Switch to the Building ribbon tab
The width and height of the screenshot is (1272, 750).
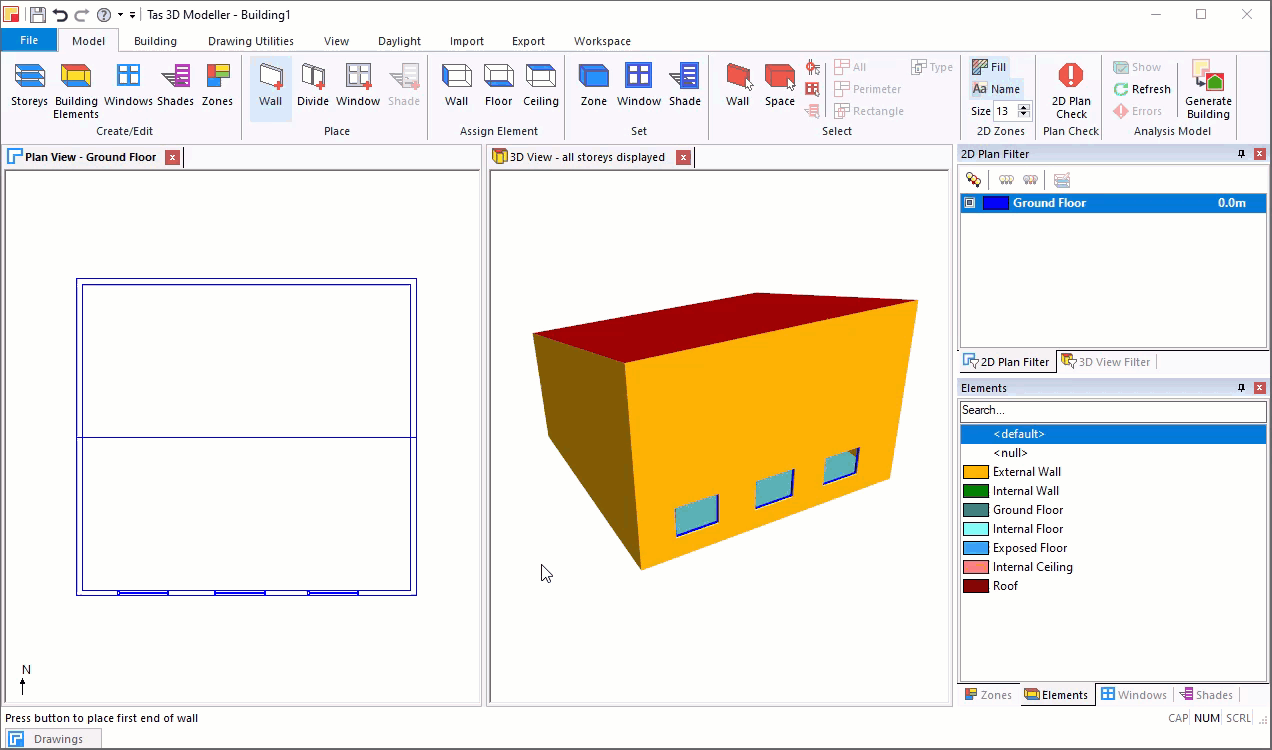pyautogui.click(x=155, y=41)
